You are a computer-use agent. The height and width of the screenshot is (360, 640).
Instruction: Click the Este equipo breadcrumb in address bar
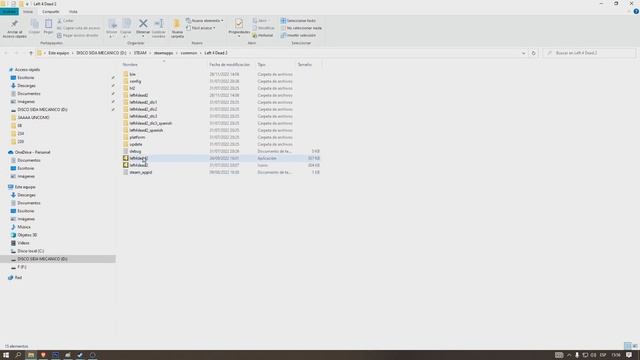(x=59, y=53)
